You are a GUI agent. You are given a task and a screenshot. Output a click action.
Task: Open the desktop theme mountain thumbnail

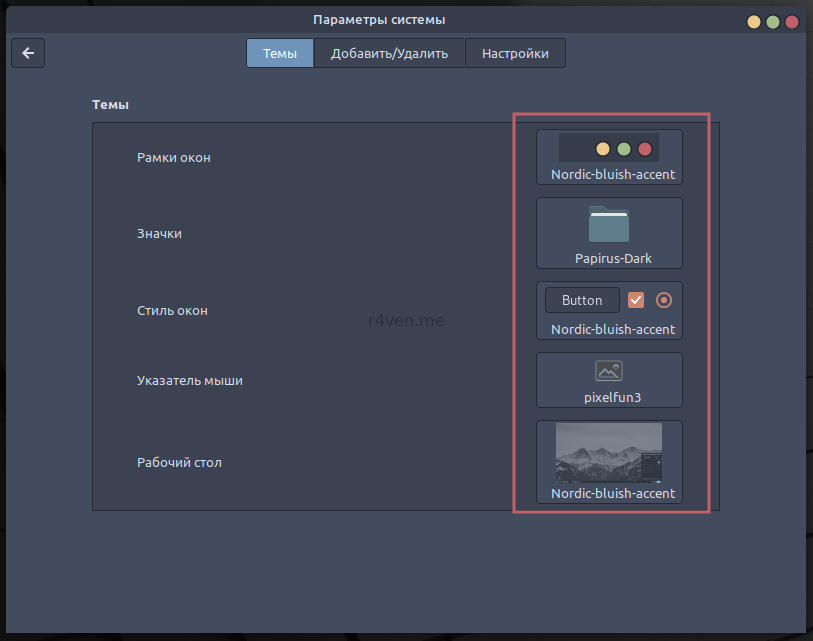[x=609, y=452]
